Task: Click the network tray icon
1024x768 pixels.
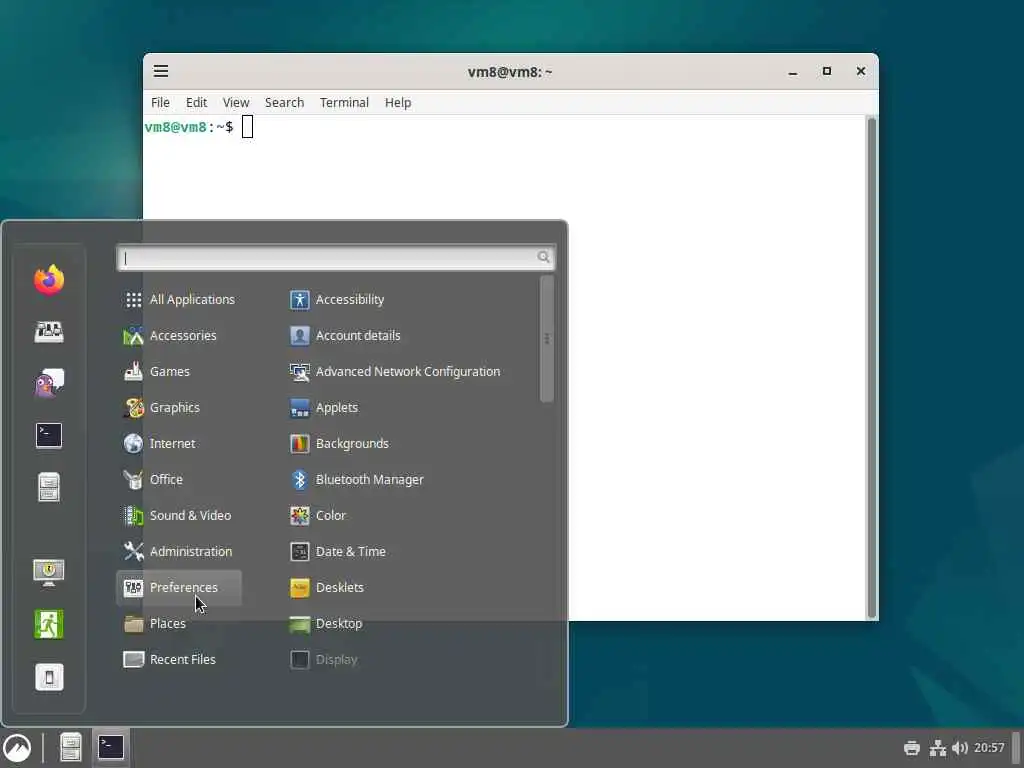Action: [938, 748]
